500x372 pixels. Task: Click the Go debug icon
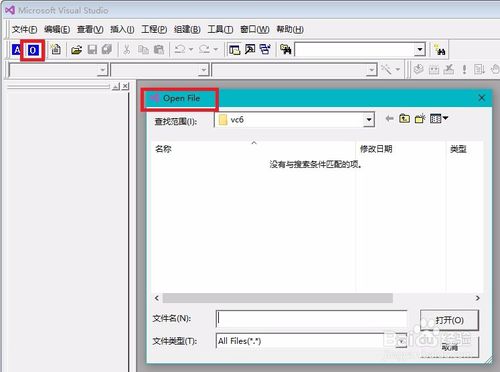click(x=479, y=69)
